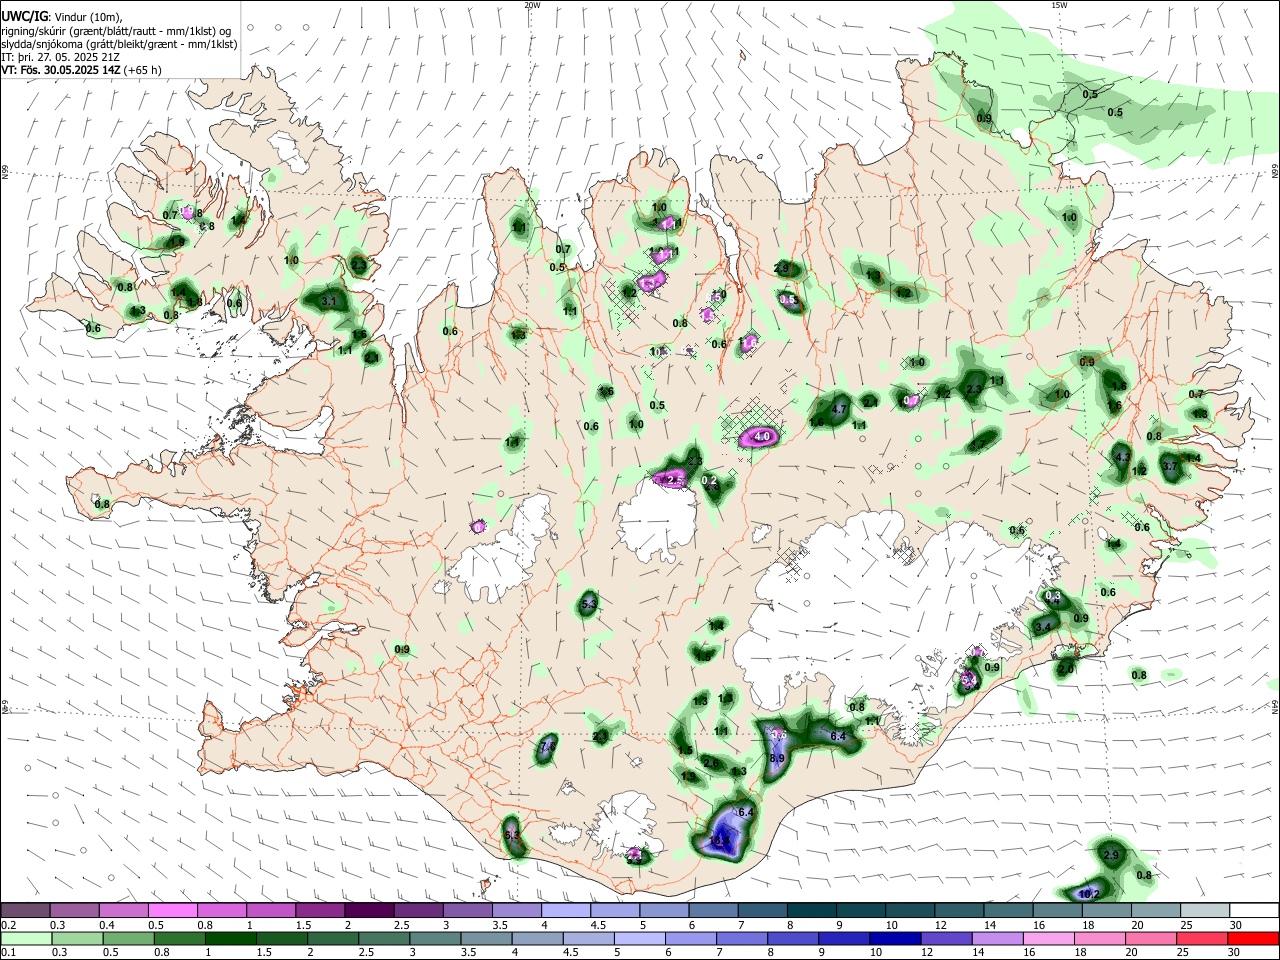This screenshot has width=1280, height=960.
Task: Click the 3.1 precipitation value
Action: (331, 300)
